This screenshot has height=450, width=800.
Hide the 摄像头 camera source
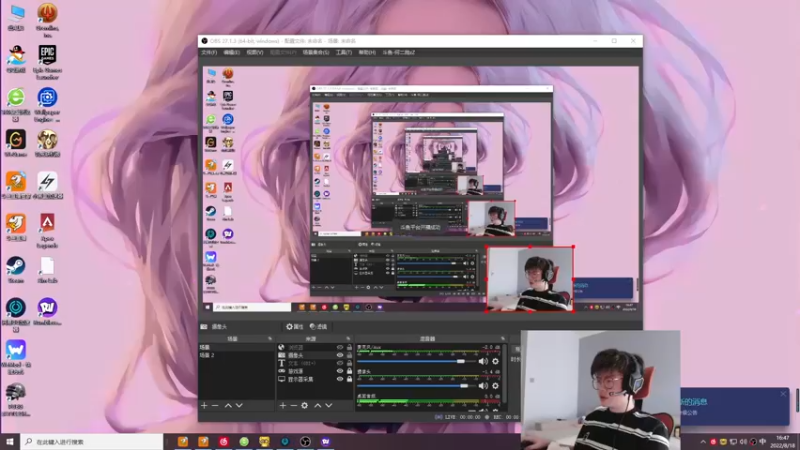click(x=340, y=355)
